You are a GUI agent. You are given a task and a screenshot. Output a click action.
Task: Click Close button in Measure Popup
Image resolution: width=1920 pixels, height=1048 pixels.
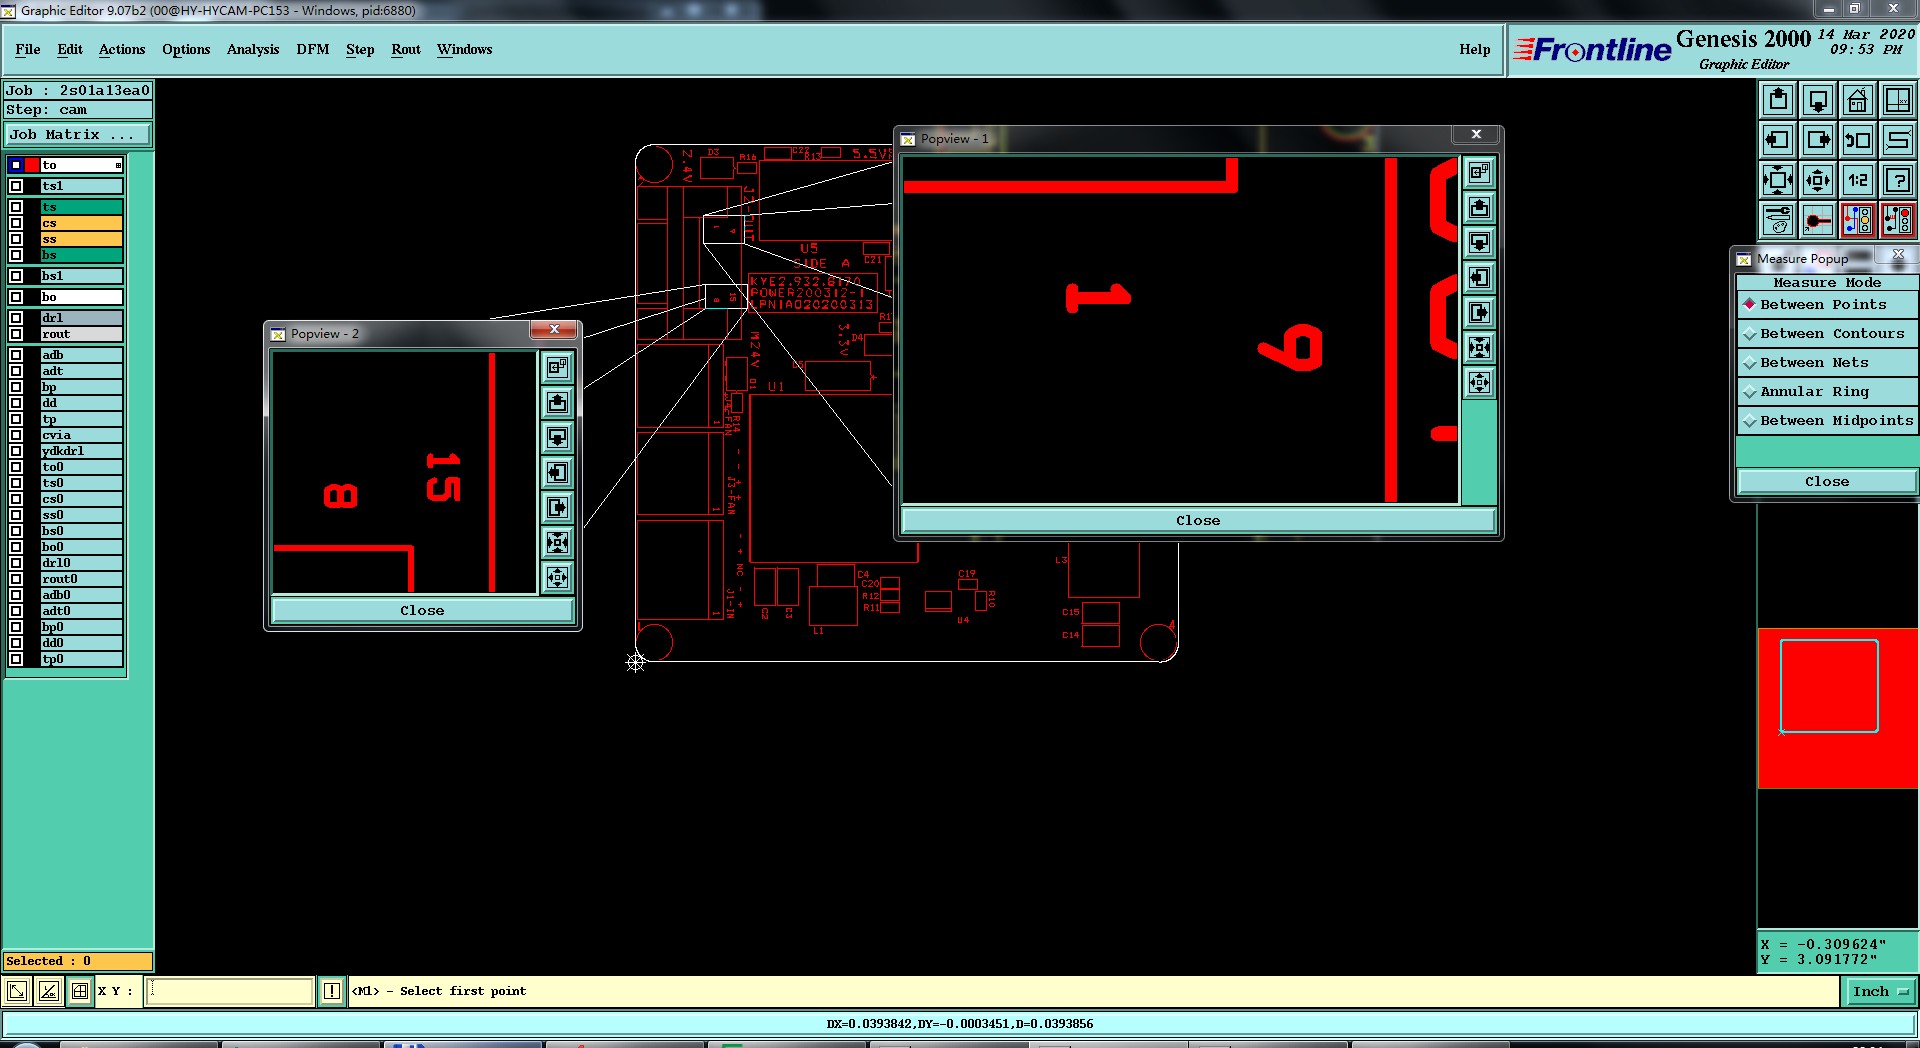(x=1826, y=482)
